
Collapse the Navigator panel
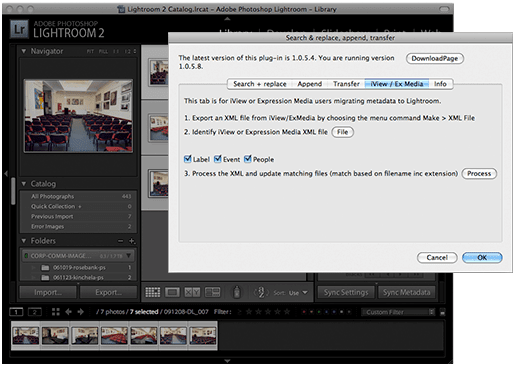coord(24,51)
